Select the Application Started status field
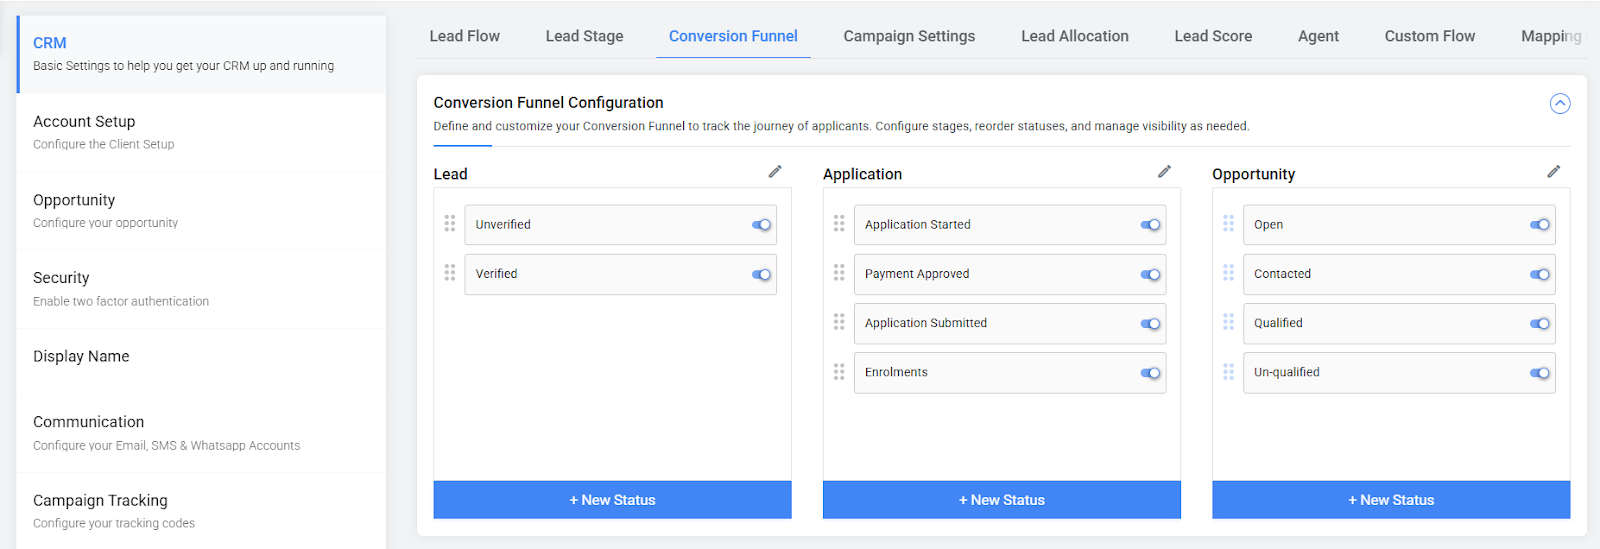The width and height of the screenshot is (1600, 549). pos(990,225)
